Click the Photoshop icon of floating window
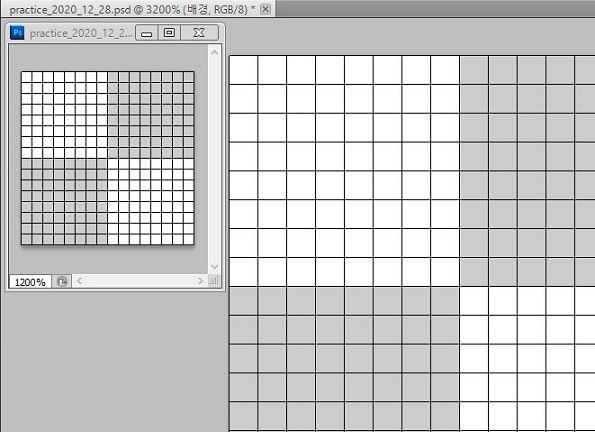595x432 pixels. 17,33
